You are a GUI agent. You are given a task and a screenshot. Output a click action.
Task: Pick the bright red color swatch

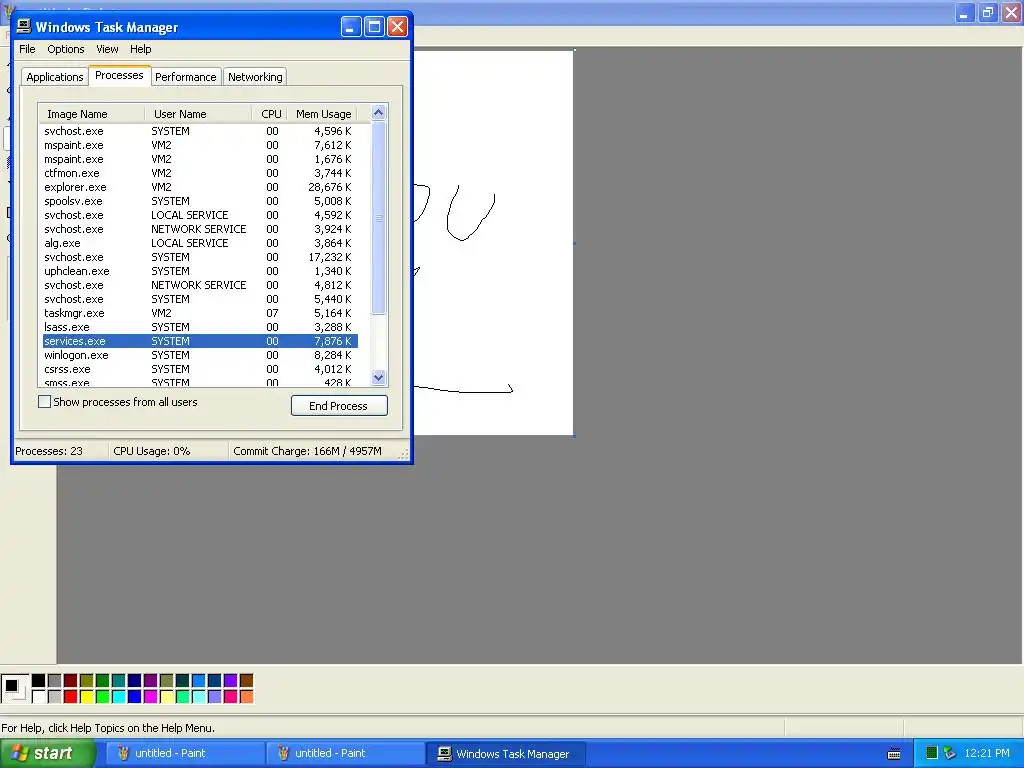(71, 697)
